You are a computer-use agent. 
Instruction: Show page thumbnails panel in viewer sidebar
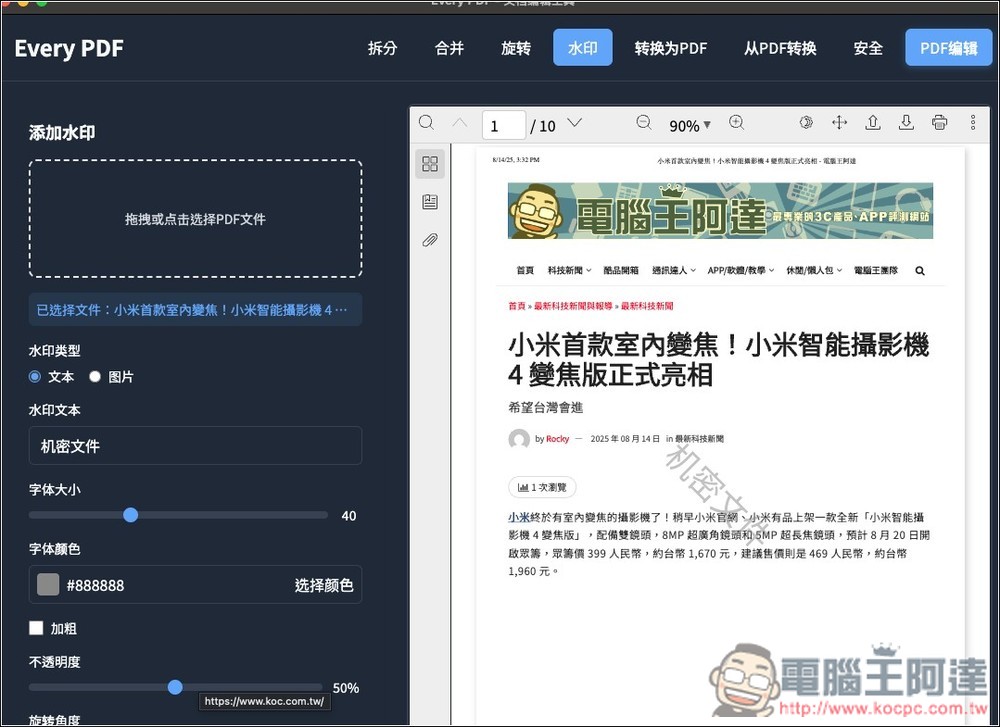pyautogui.click(x=430, y=164)
